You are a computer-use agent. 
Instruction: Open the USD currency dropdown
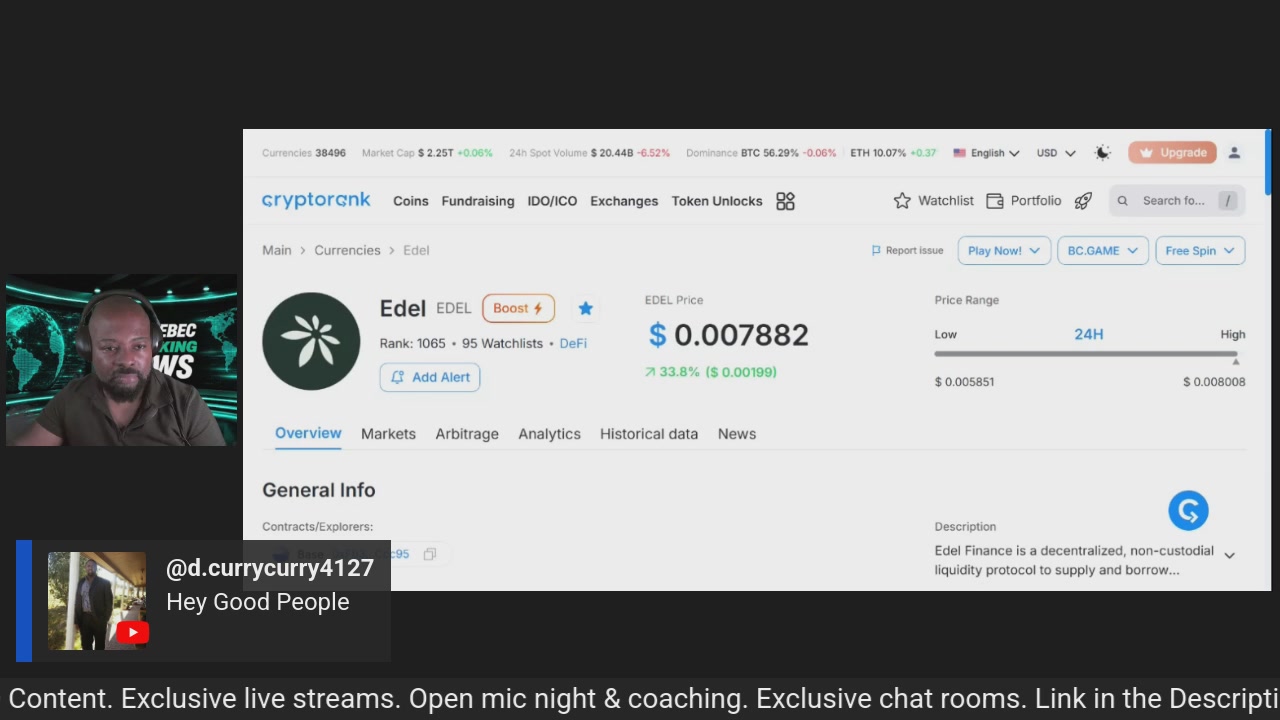pos(1056,153)
